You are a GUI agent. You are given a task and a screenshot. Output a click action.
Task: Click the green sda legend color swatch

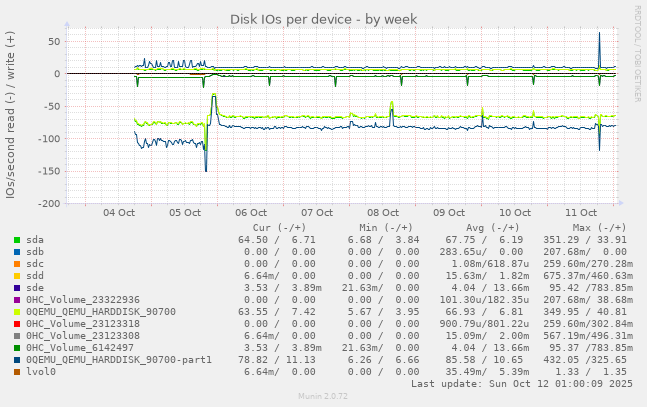17,240
